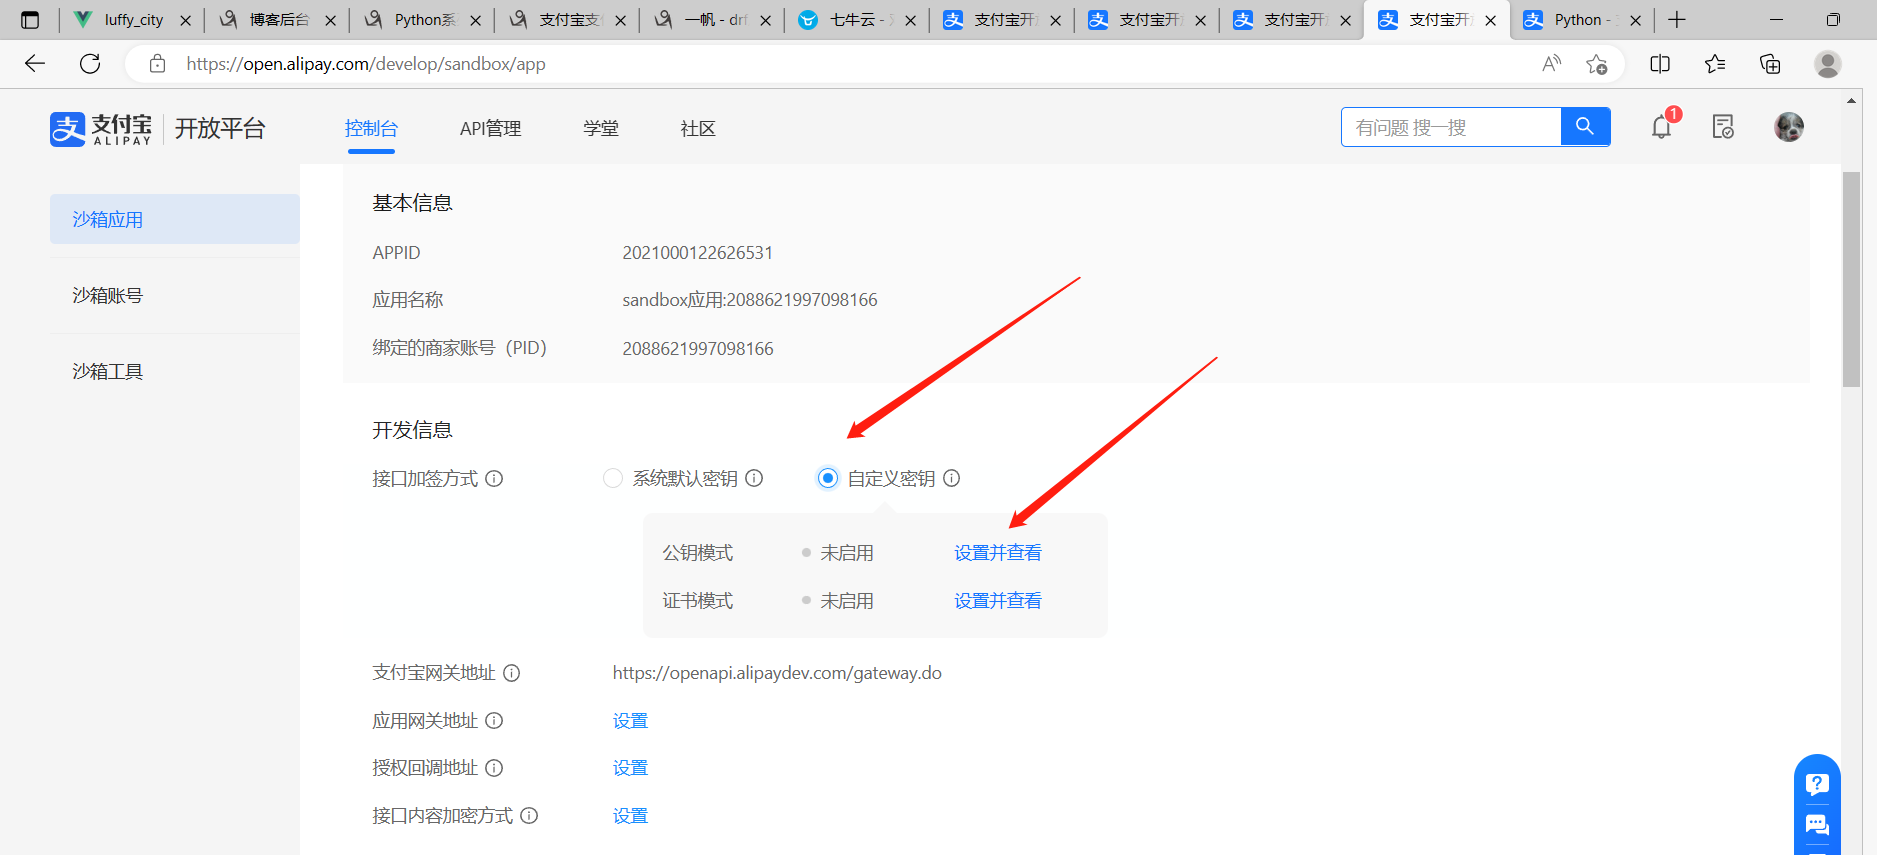Close the 博客后台 browser tab
This screenshot has height=855, width=1877.
pos(330,20)
